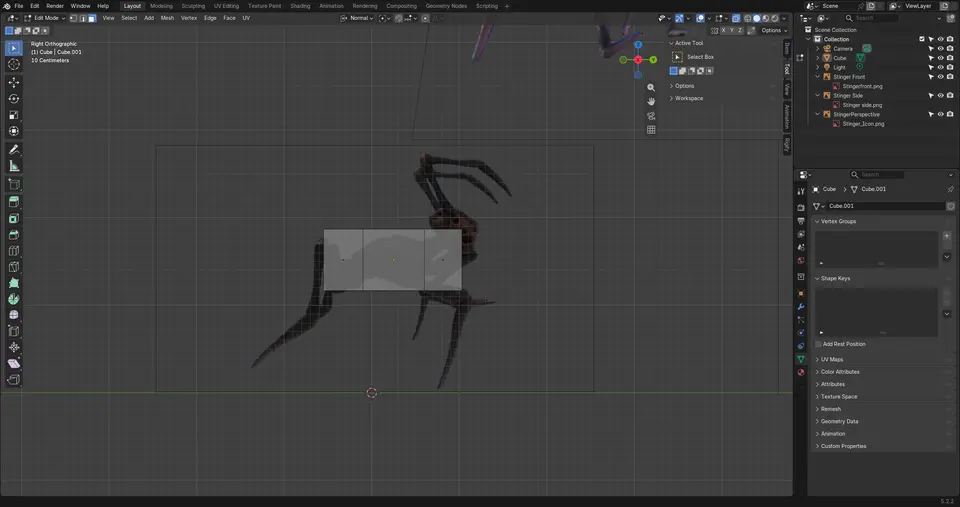Select the Rip Region tool
The height and width of the screenshot is (507, 960).
(x=13, y=380)
